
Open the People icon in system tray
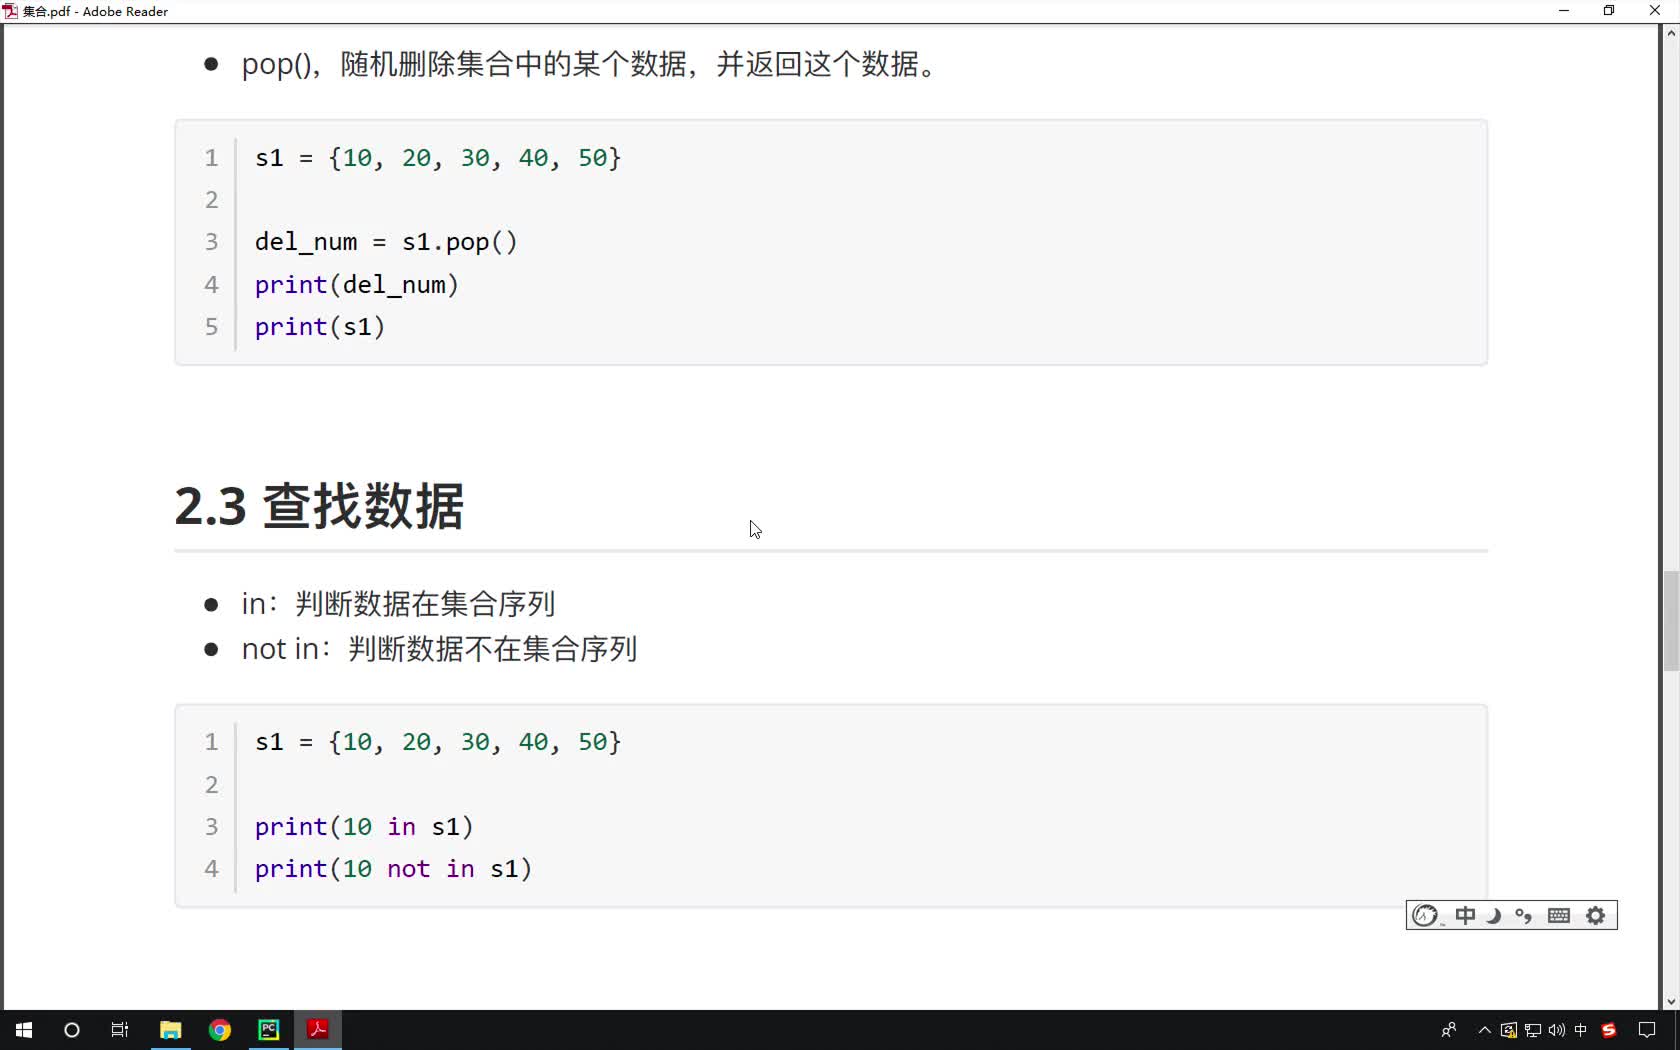pyautogui.click(x=1449, y=1030)
